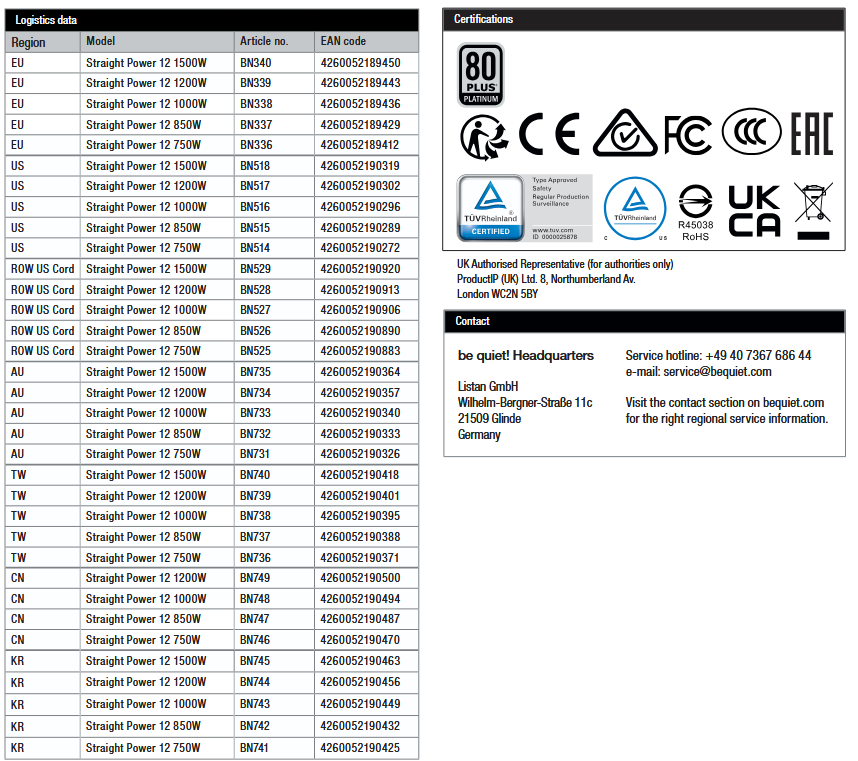Click article number BN731
This screenshot has width=858, height=761.
click(x=254, y=454)
